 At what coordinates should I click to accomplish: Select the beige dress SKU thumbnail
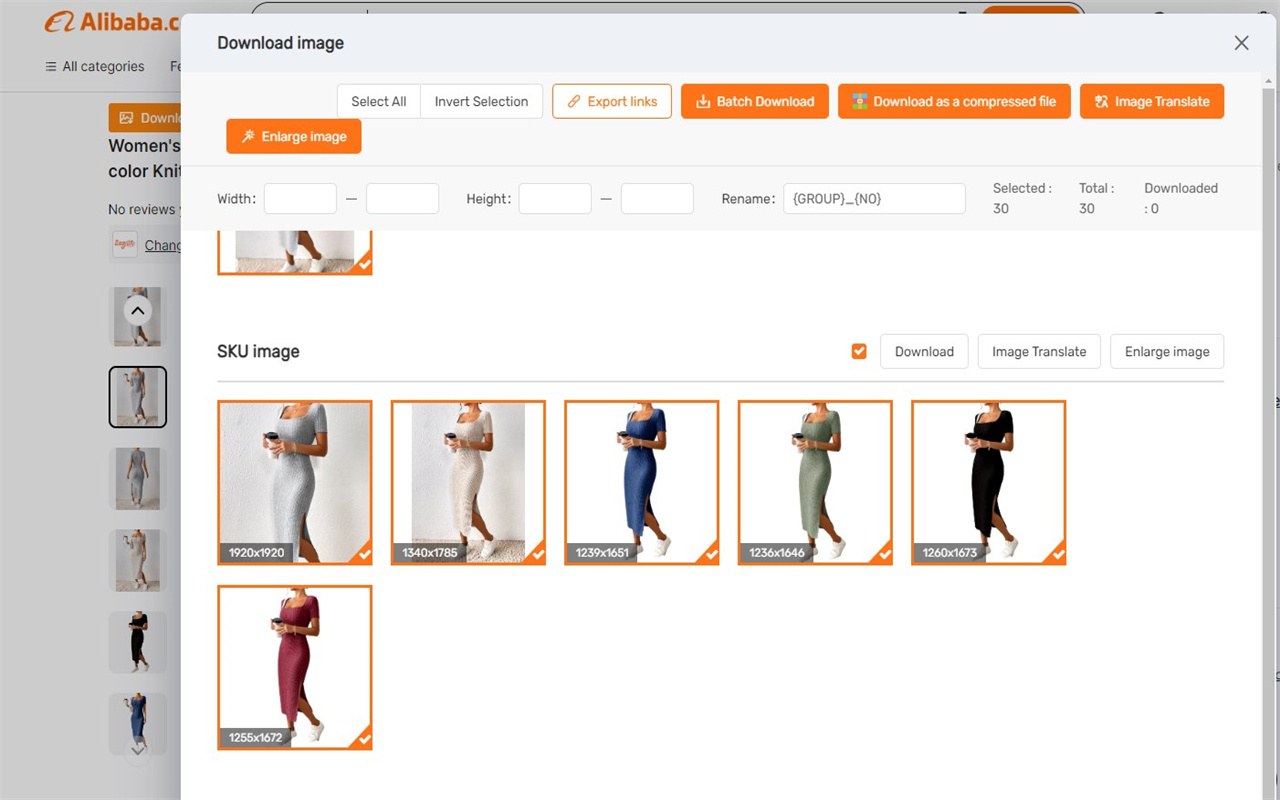tap(468, 482)
